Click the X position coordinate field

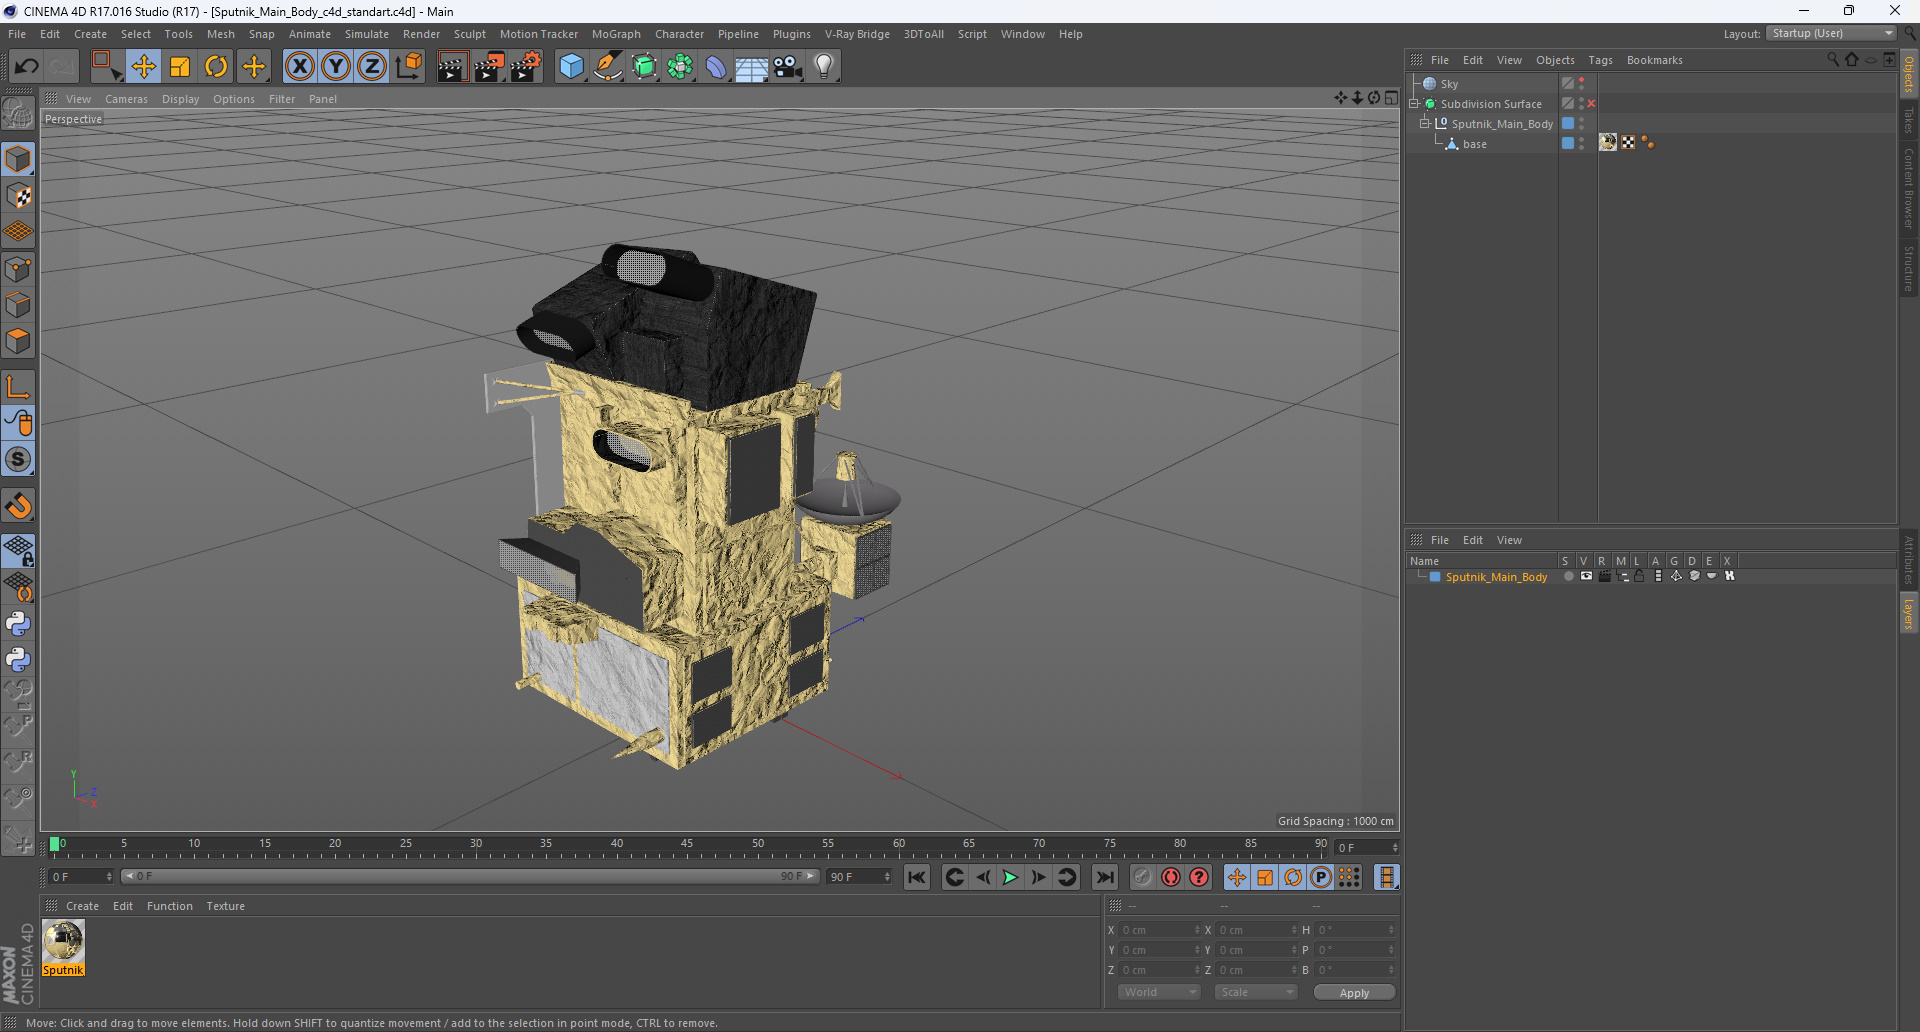point(1159,930)
